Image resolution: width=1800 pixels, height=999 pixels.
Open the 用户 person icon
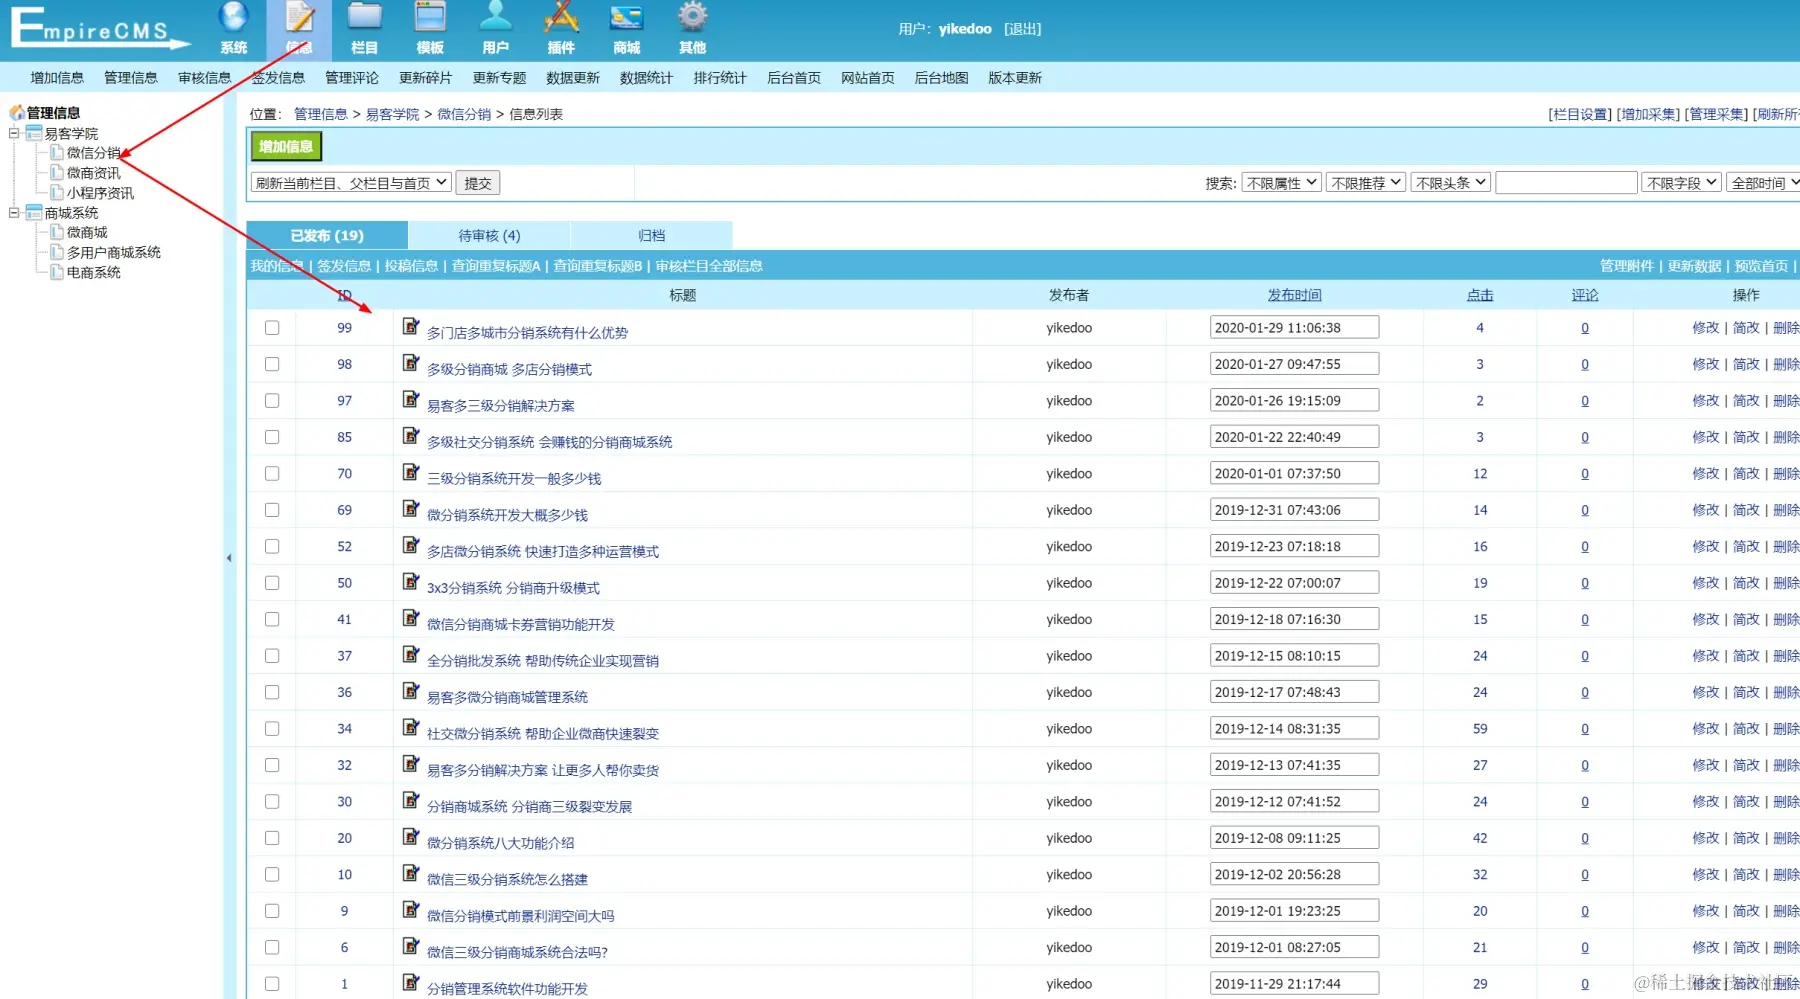[x=495, y=18]
